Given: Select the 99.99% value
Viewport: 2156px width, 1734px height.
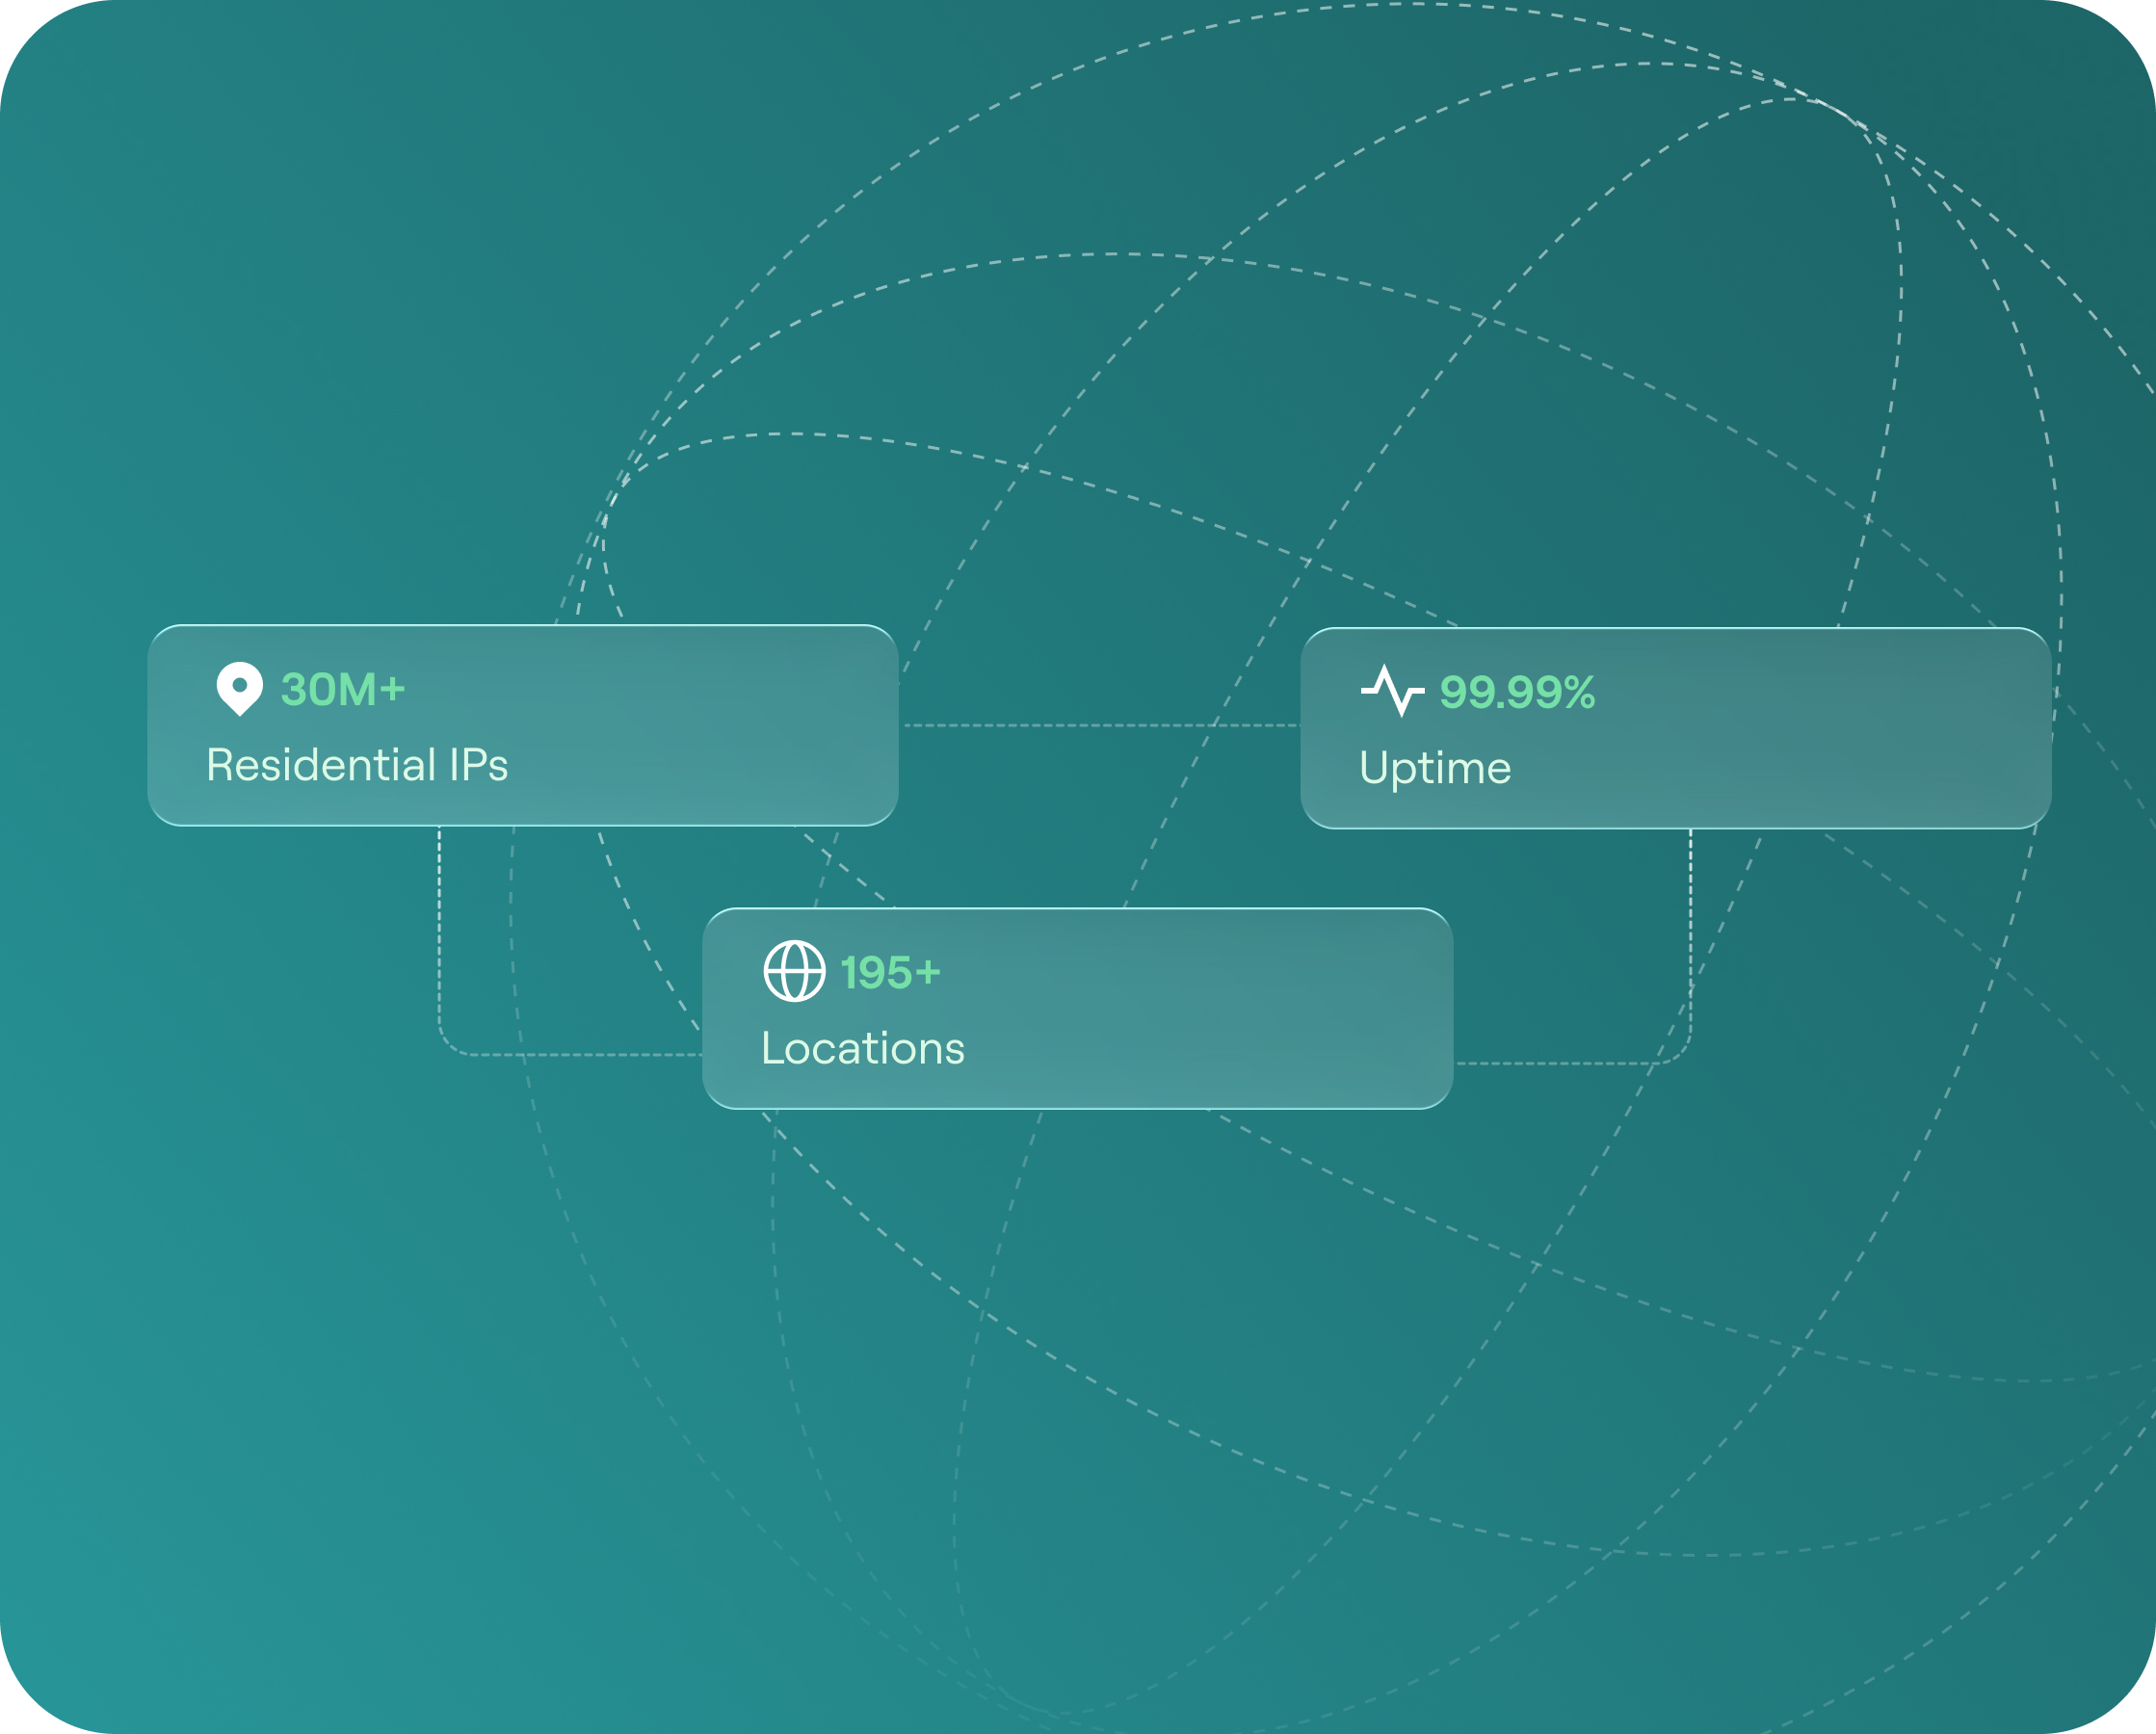Looking at the screenshot, I should coord(1517,693).
